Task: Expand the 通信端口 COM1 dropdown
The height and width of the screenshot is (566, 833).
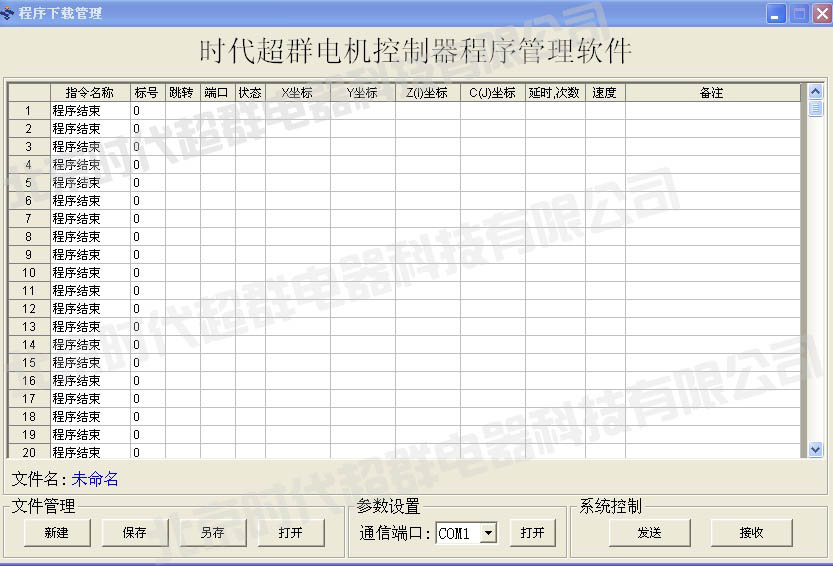Action: 488,534
